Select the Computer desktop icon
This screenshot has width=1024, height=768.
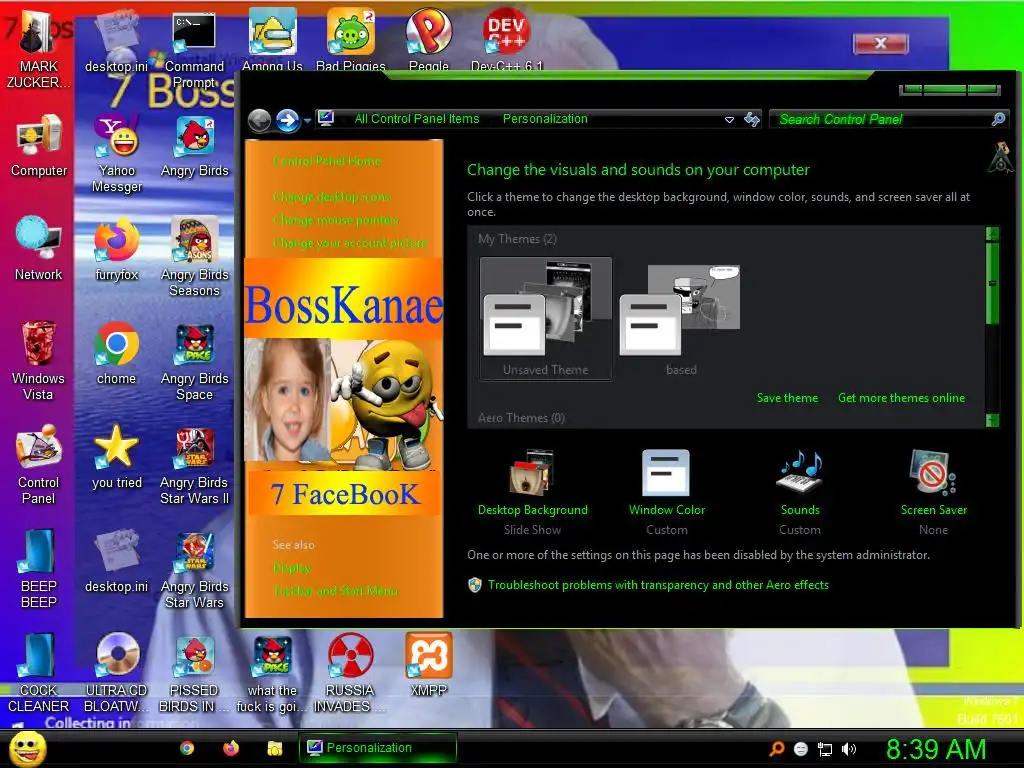click(39, 145)
